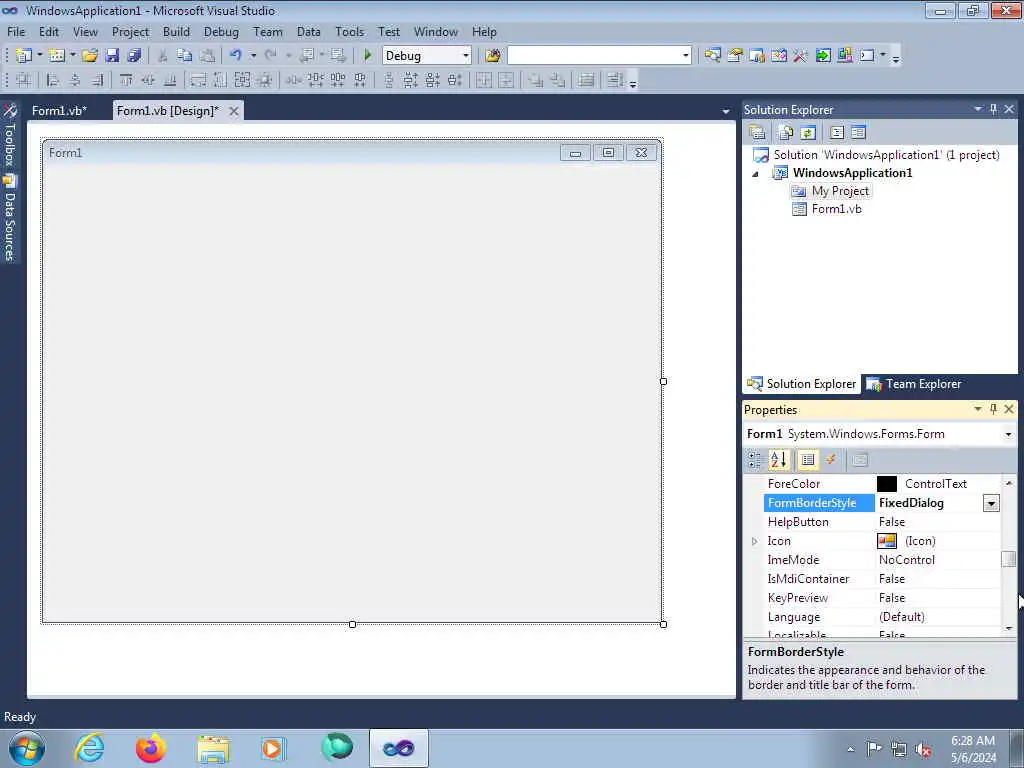Open the New Project icon's dropdown arrow

point(40,56)
